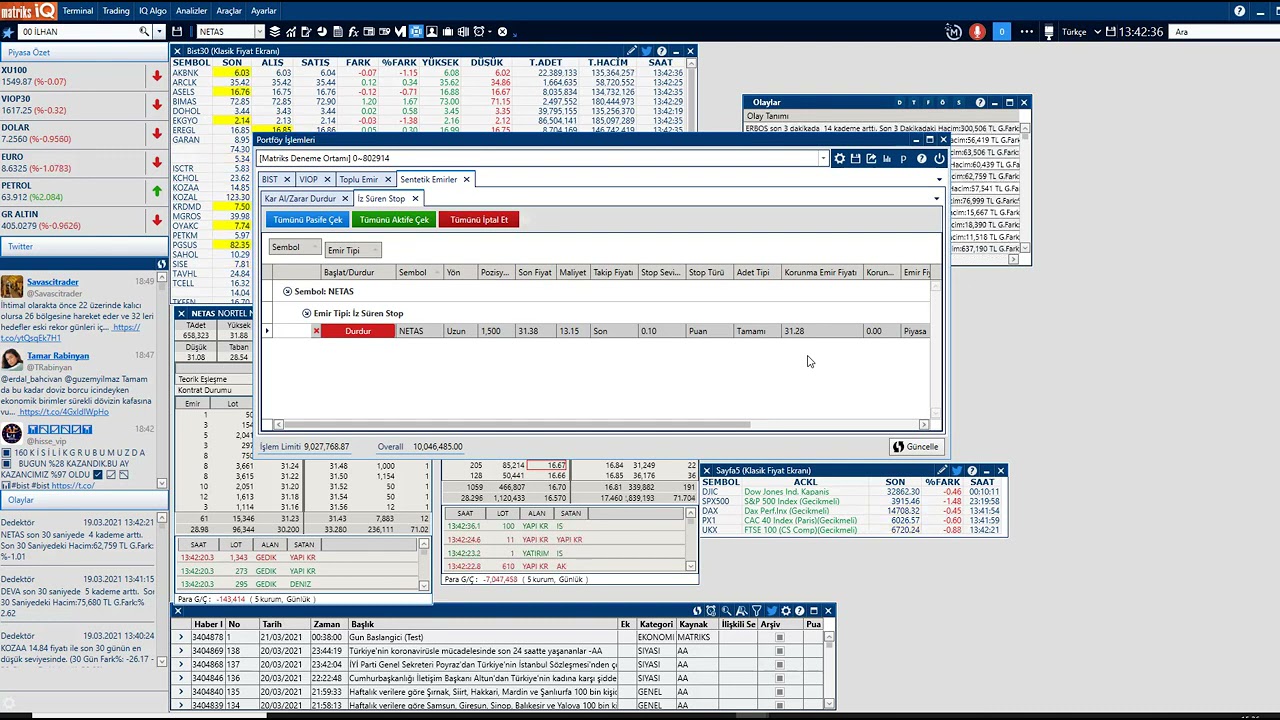Click the Tümünü Aktife Çek button

point(394,220)
